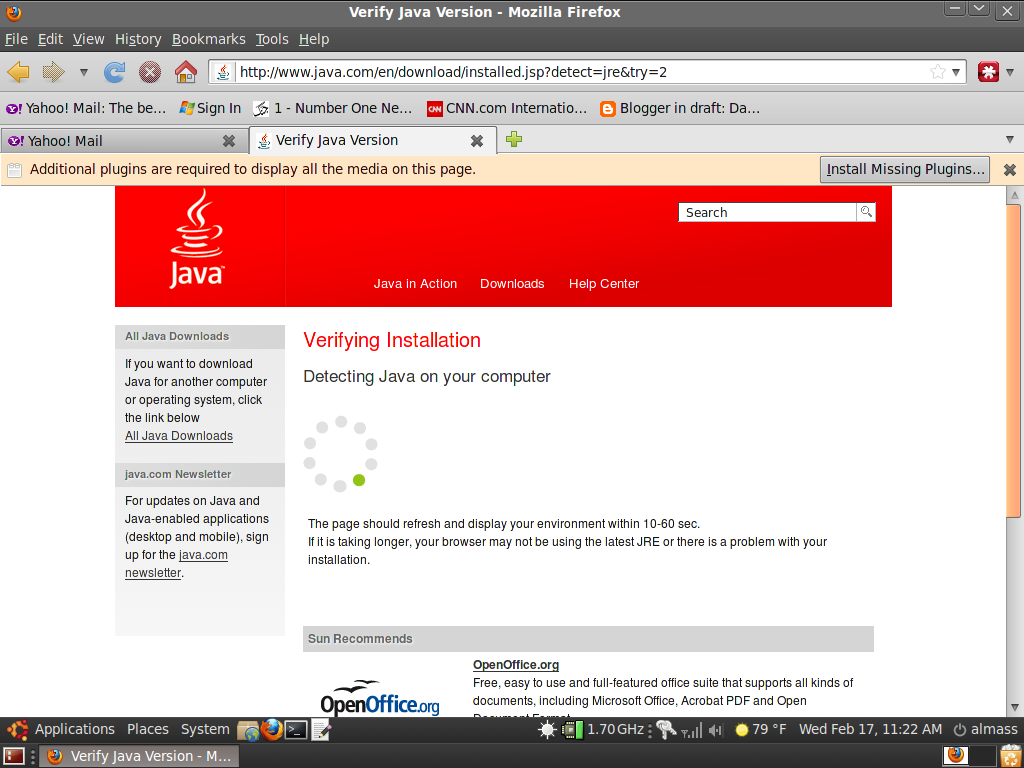Open the System menu in the panel
Screen dimensions: 1024x768
[x=205, y=729]
